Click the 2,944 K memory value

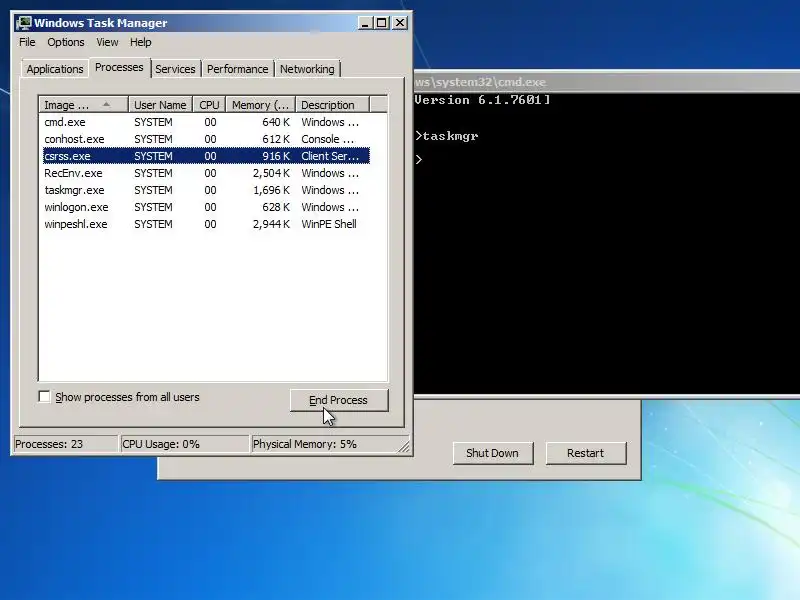[x=271, y=224]
